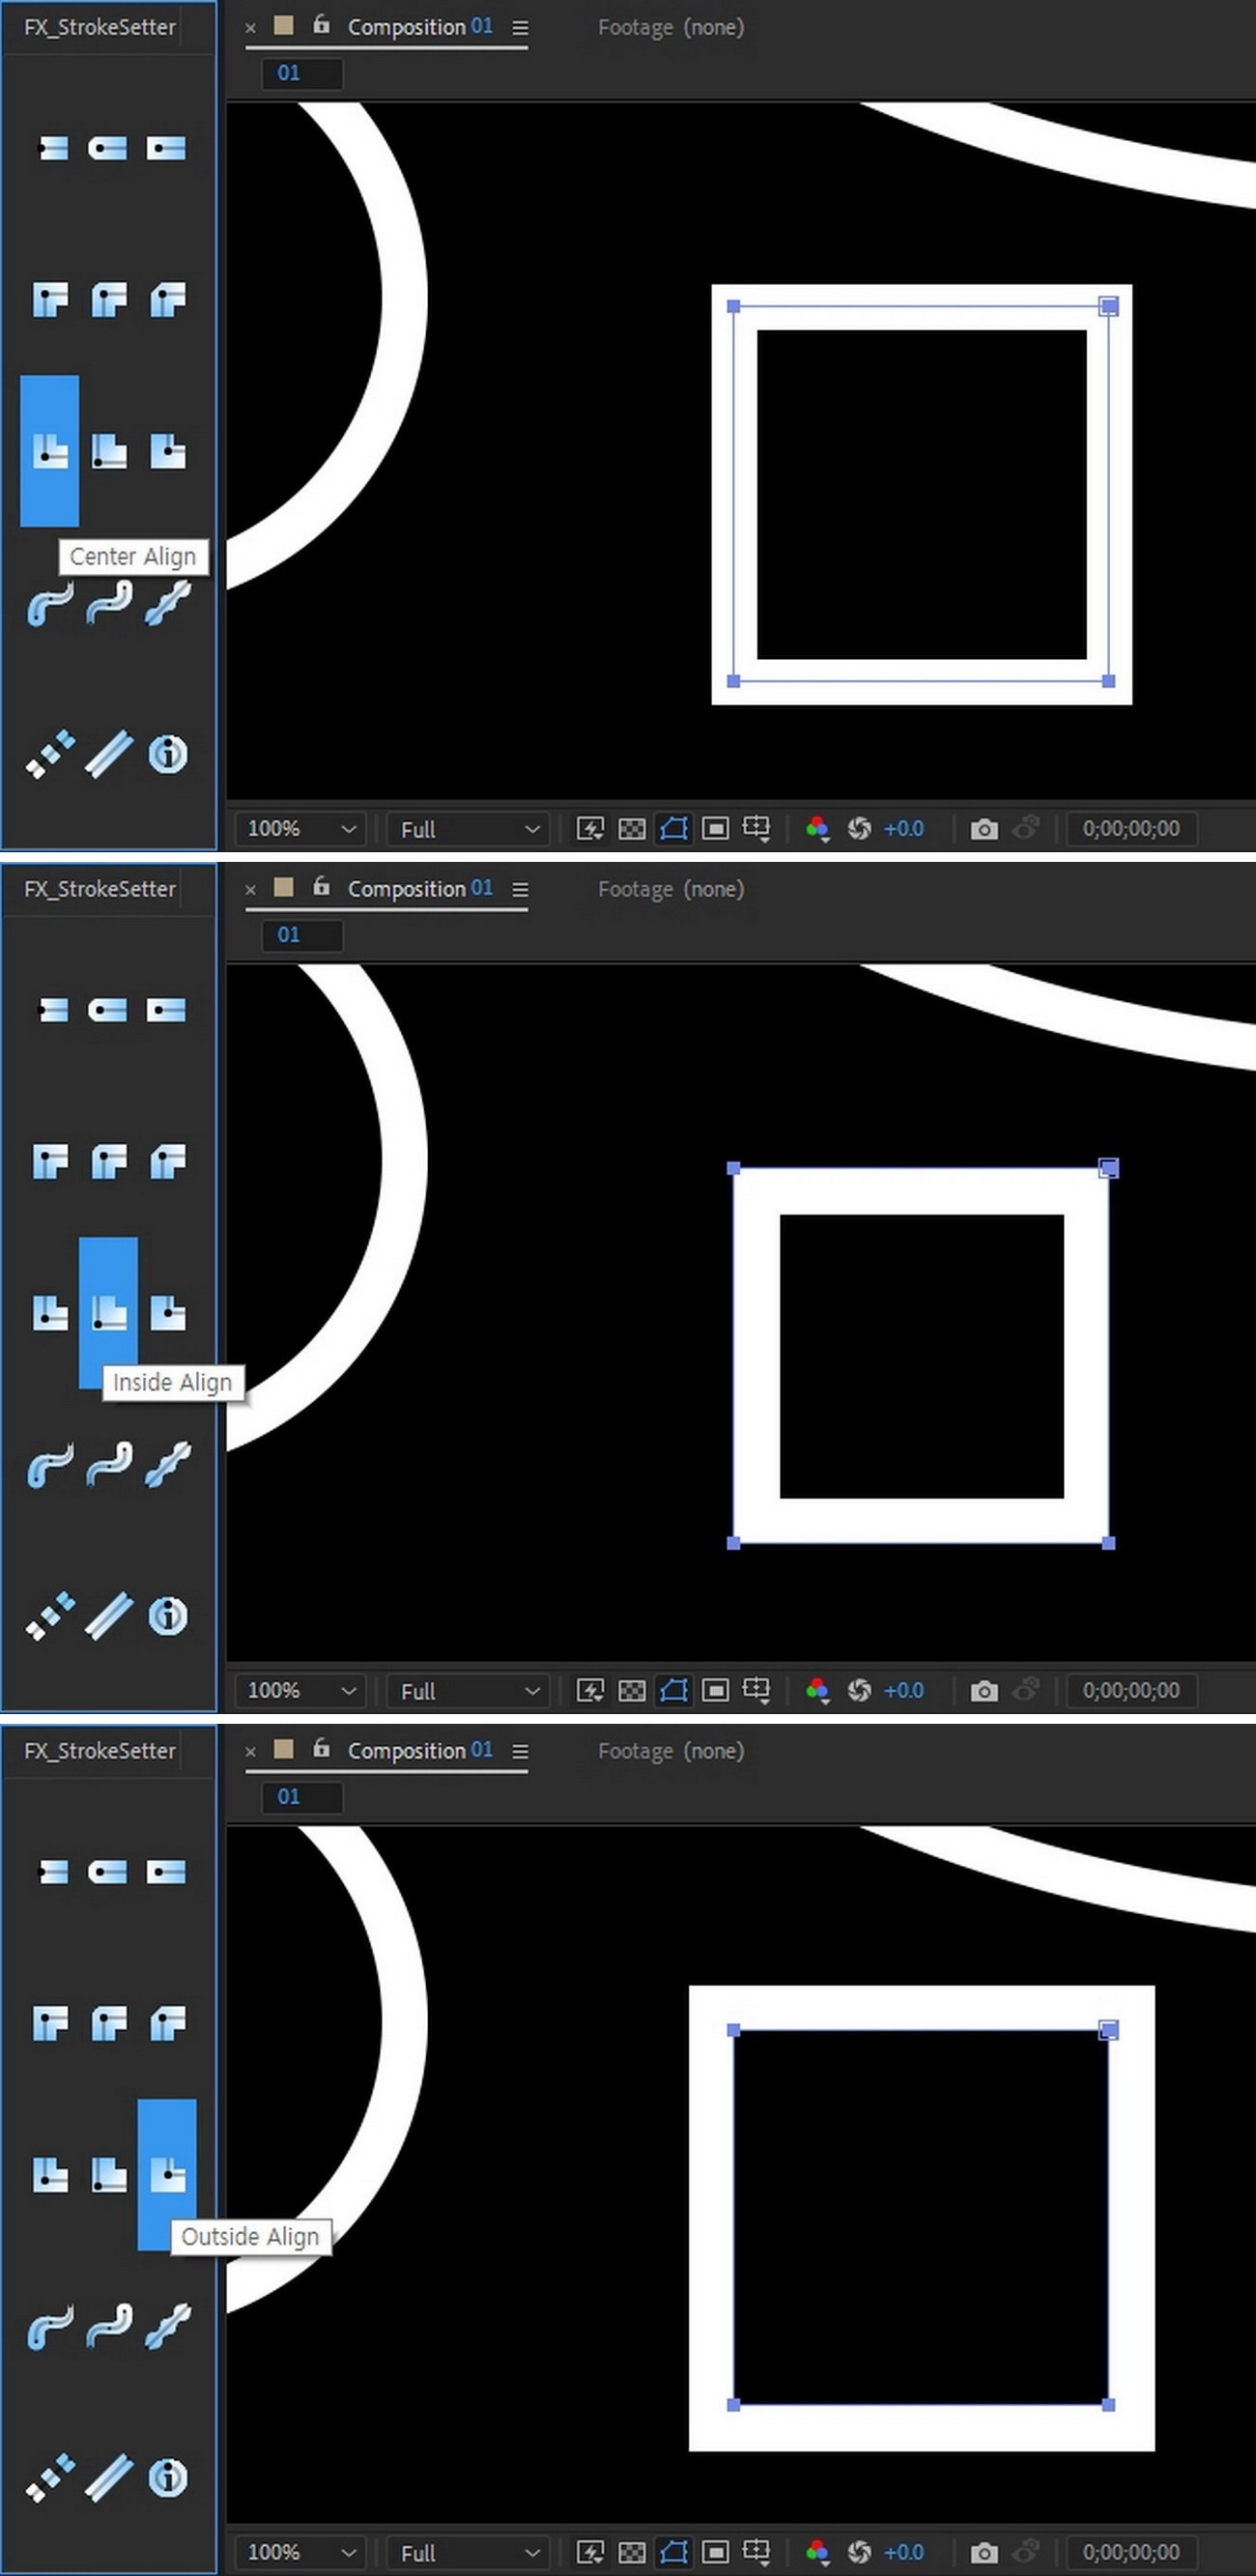Click timecode 0;00;00;00 in top screenshot
Viewport: 1256px width, 2576px height.
[x=1131, y=829]
